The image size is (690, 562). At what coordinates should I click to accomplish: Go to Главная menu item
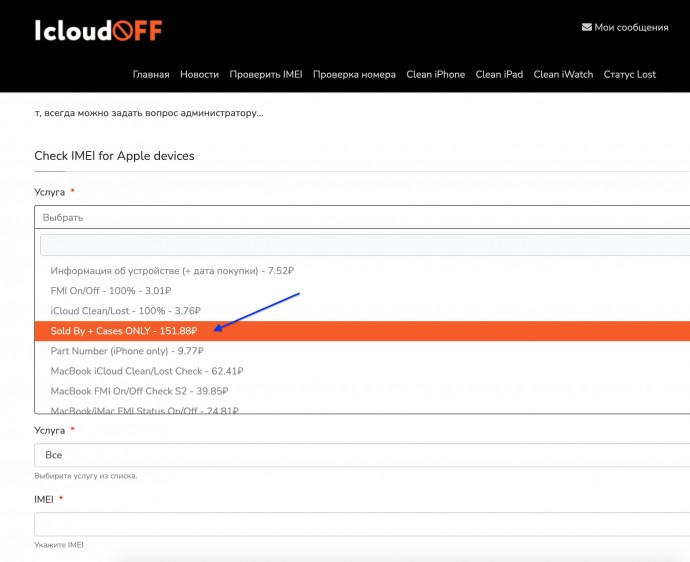click(x=151, y=75)
